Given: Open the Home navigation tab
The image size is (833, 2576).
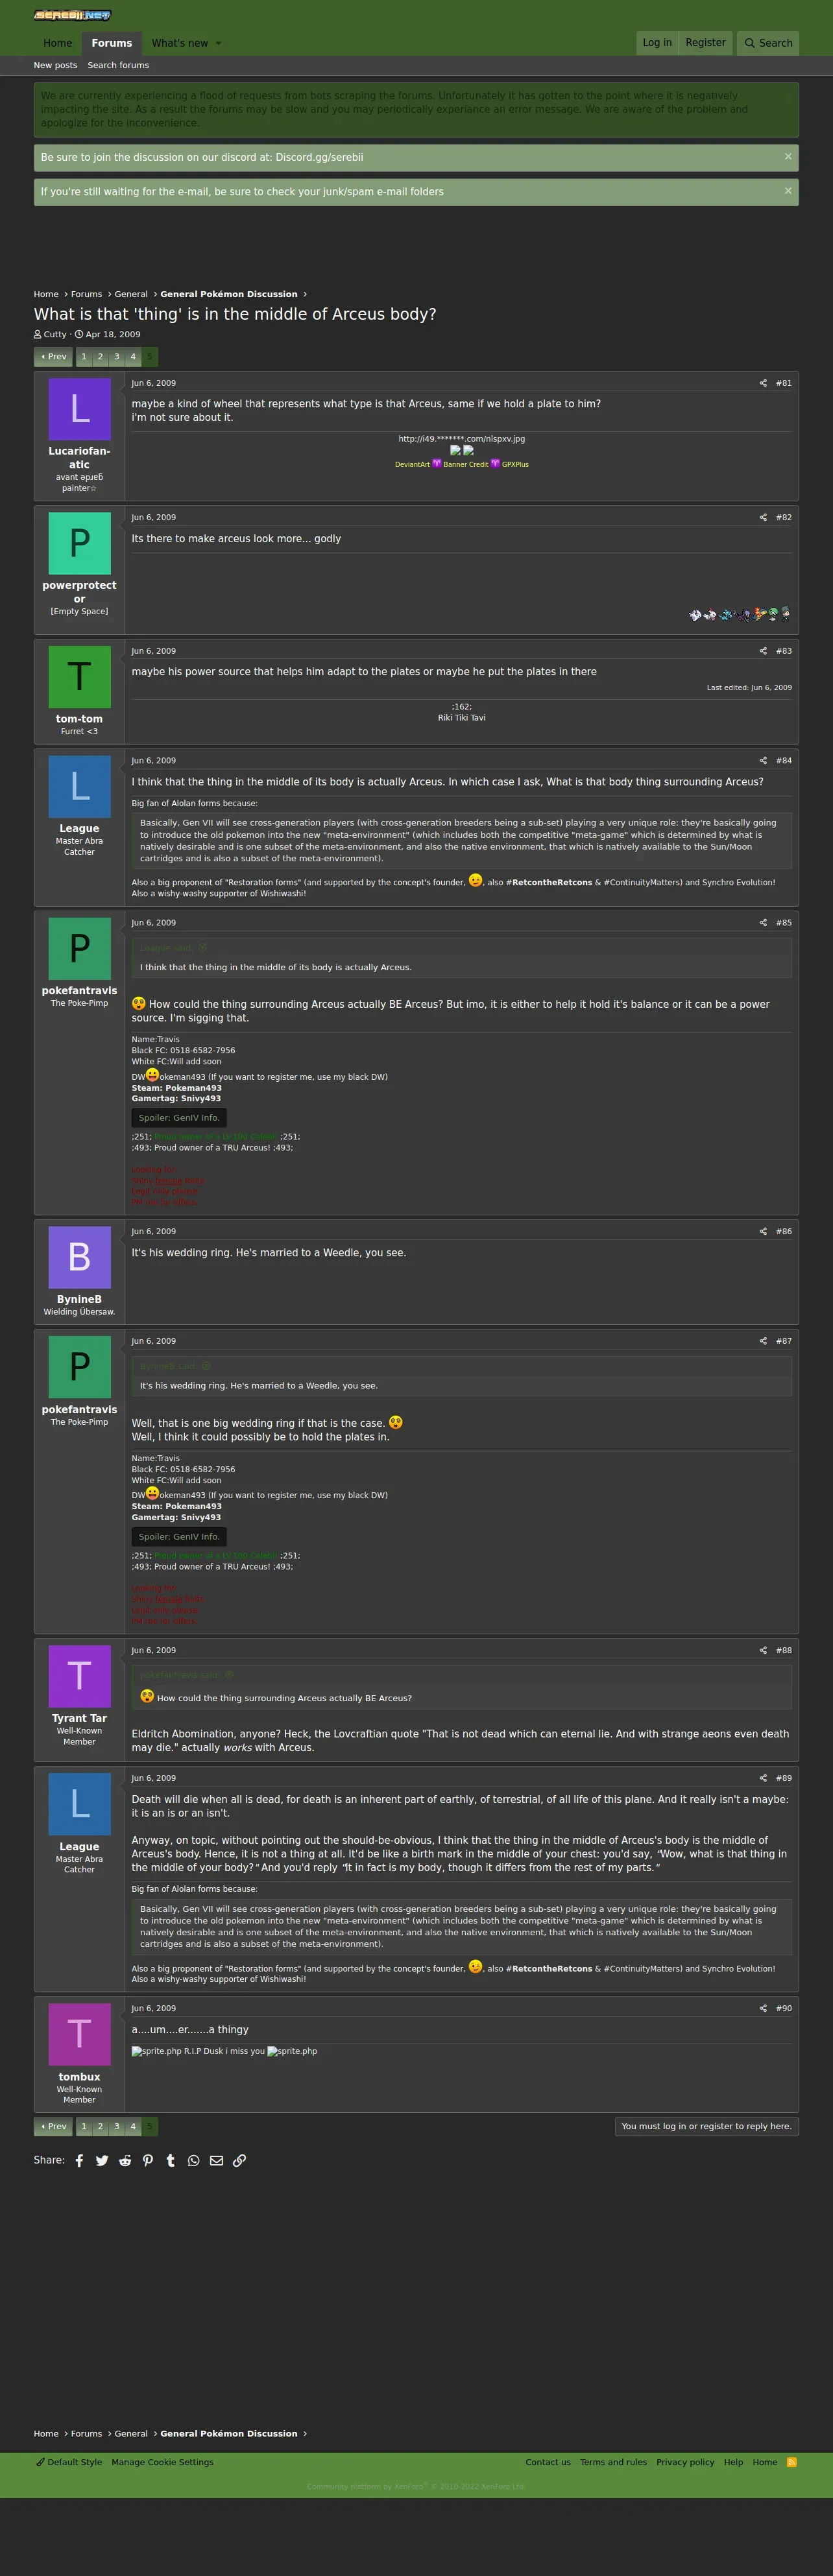Looking at the screenshot, I should pyautogui.click(x=58, y=43).
